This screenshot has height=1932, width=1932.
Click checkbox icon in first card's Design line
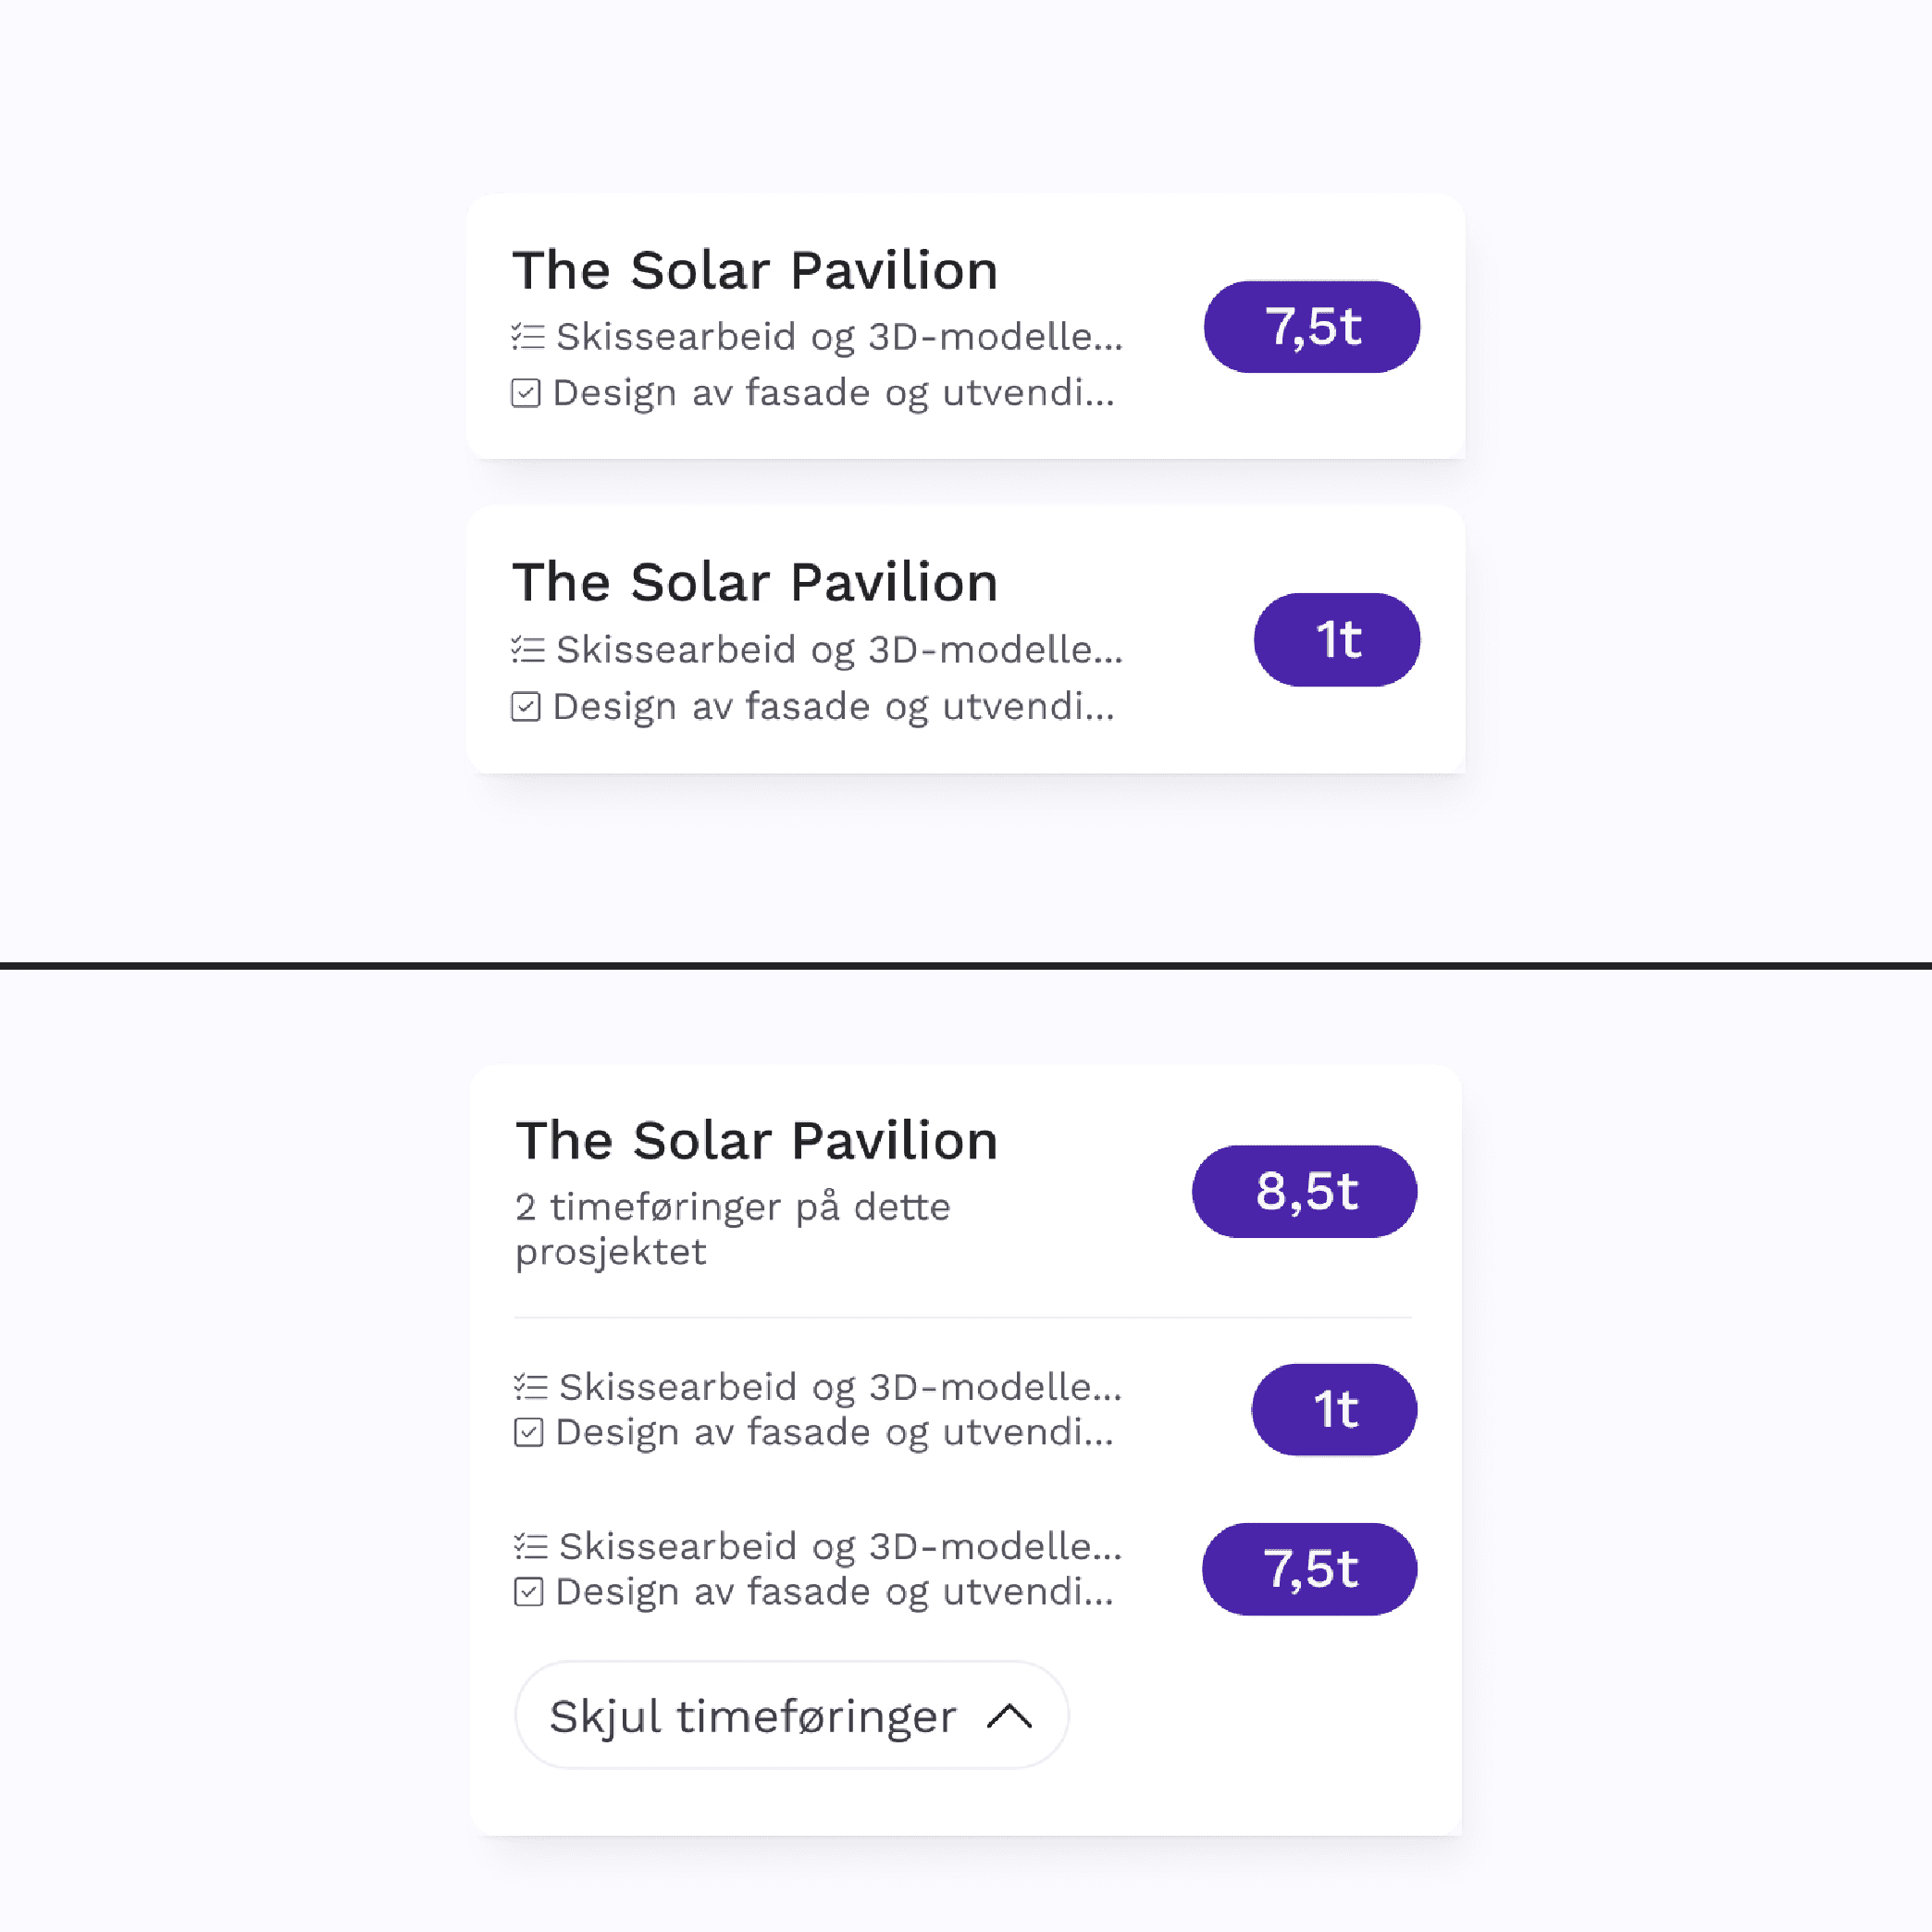526,393
